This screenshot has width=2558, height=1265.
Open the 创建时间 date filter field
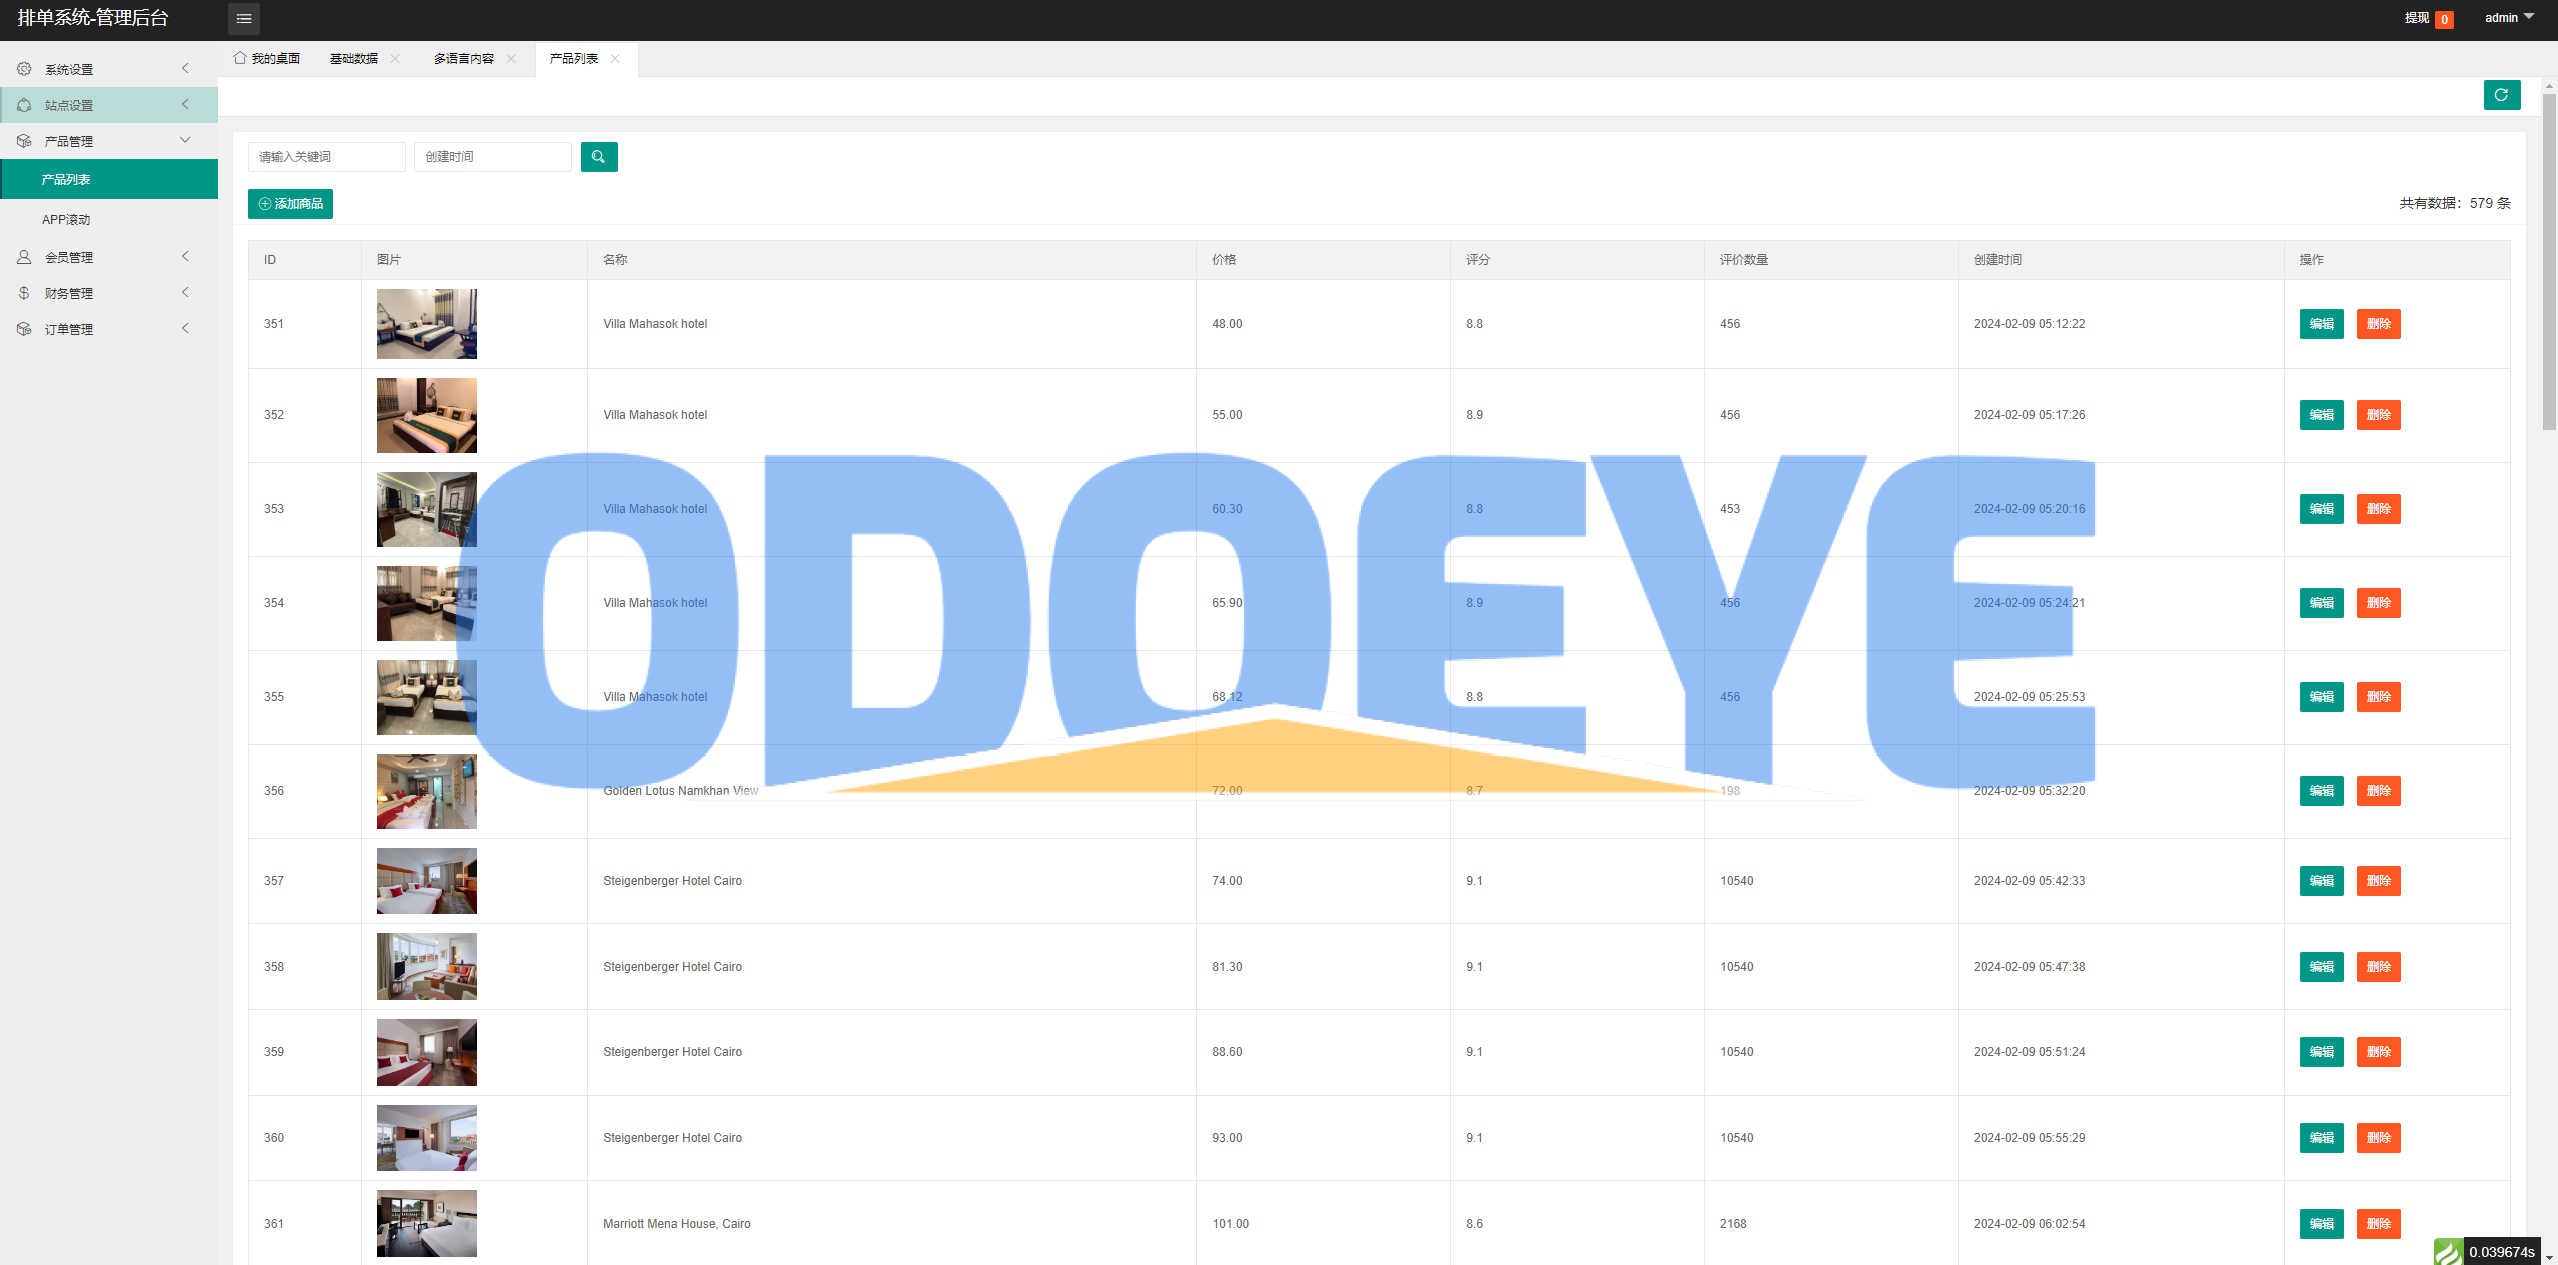click(x=493, y=157)
